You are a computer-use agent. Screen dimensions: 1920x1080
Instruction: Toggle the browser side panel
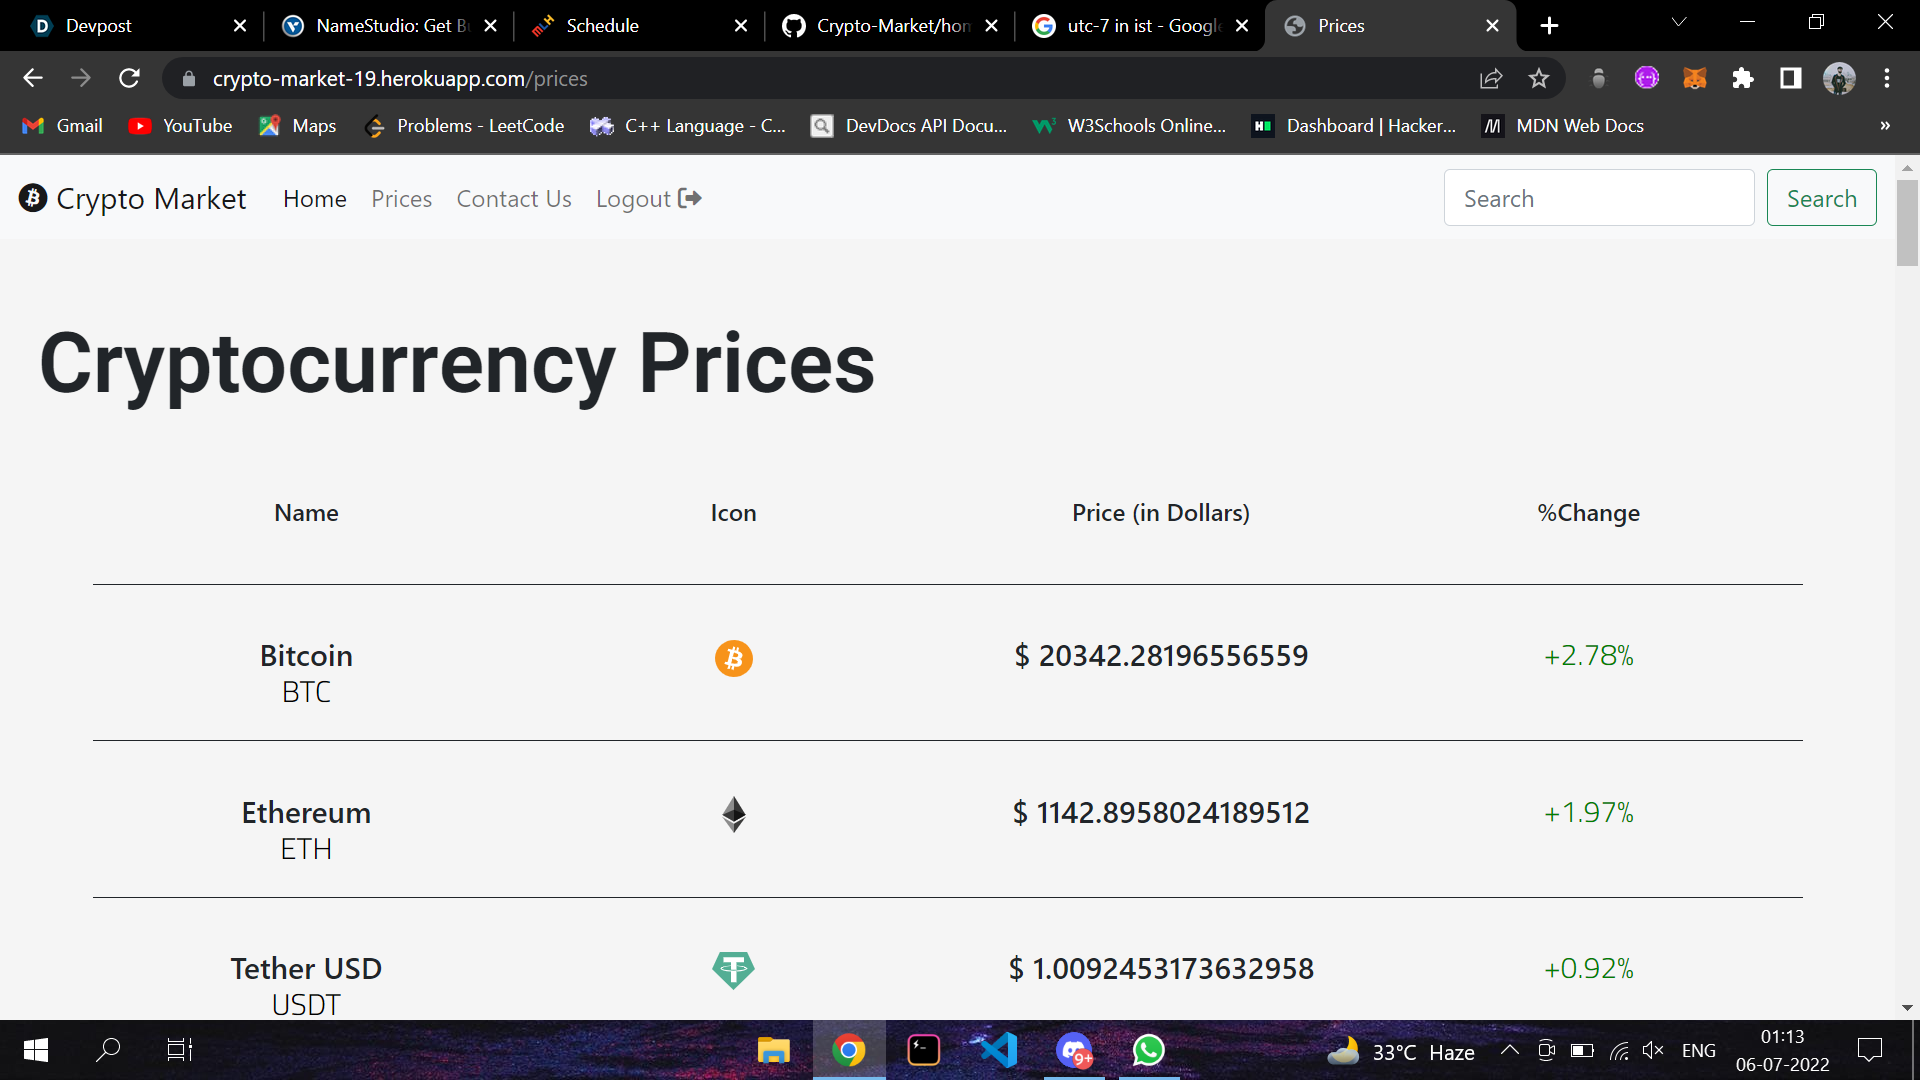(1790, 78)
